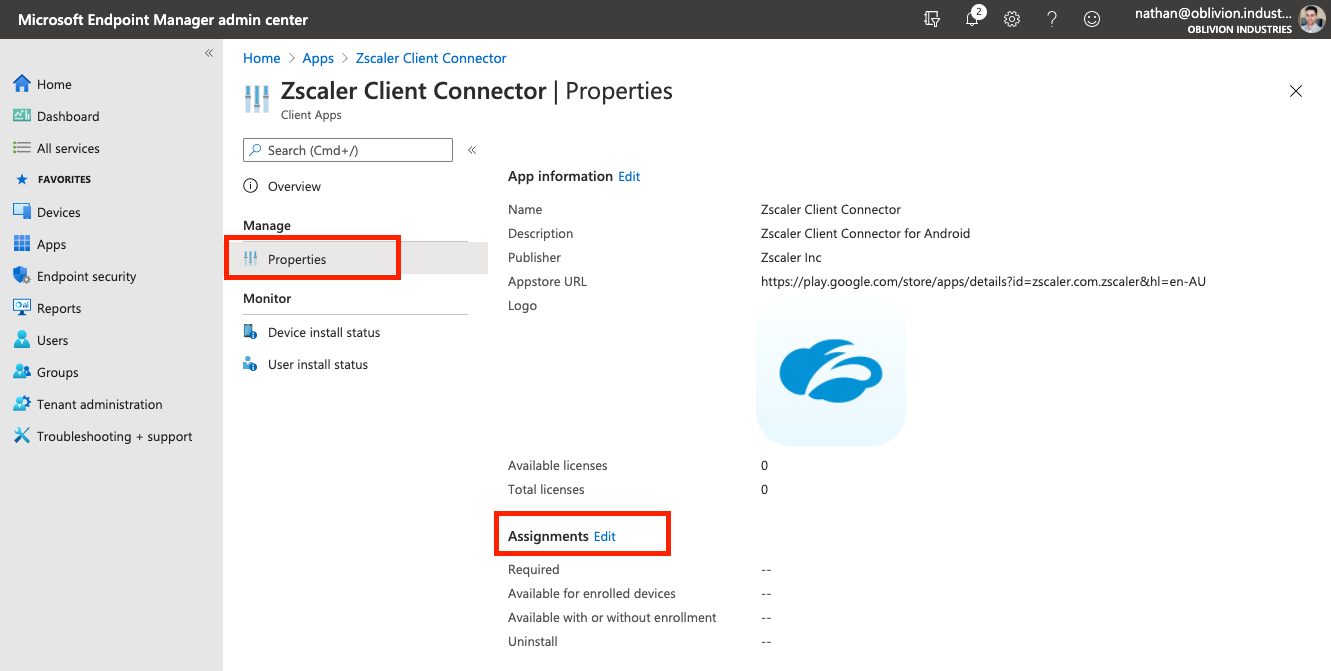This screenshot has width=1331, height=671.
Task: Open the settings gear icon
Action: pyautogui.click(x=1012, y=19)
